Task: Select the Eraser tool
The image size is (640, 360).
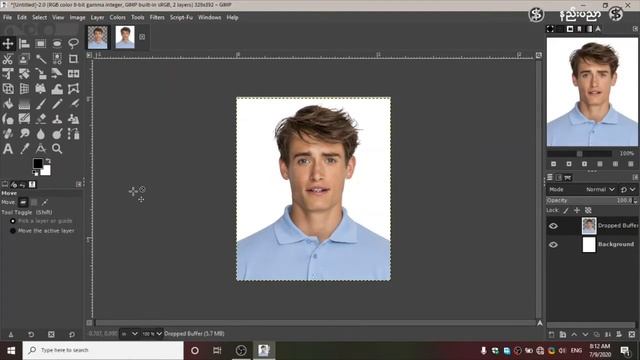Action: click(x=40, y=119)
